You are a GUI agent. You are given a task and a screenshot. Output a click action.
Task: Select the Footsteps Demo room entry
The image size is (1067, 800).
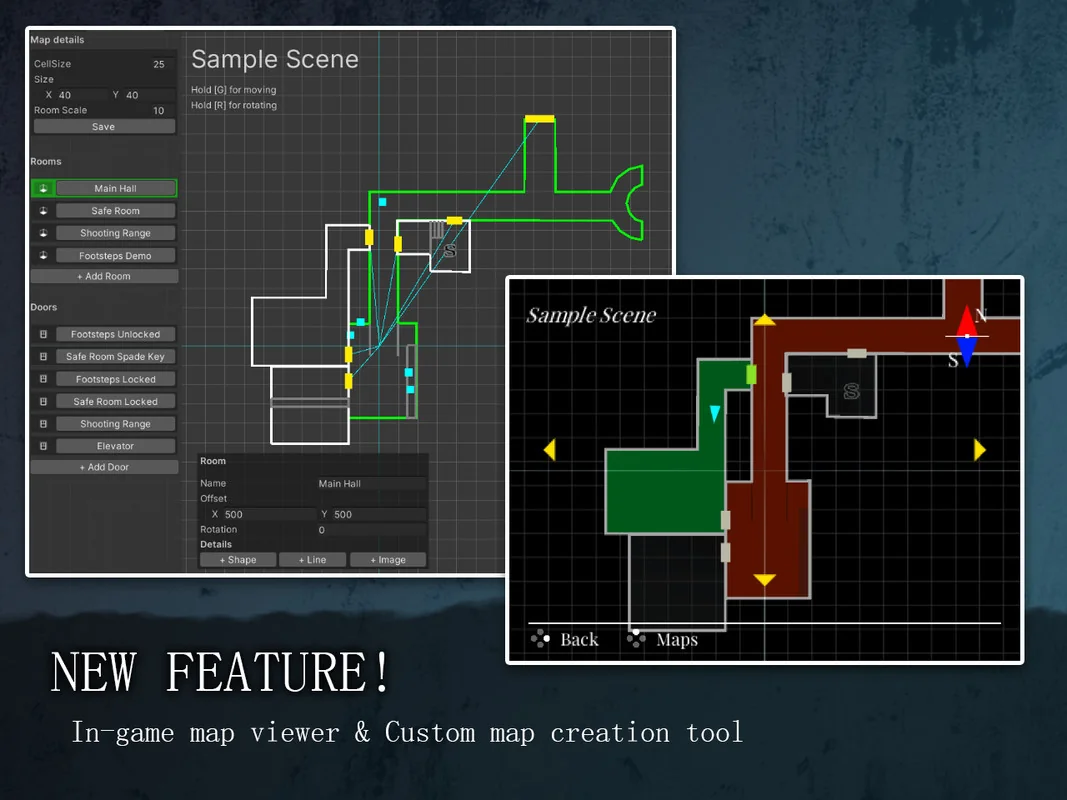[x=115, y=256]
